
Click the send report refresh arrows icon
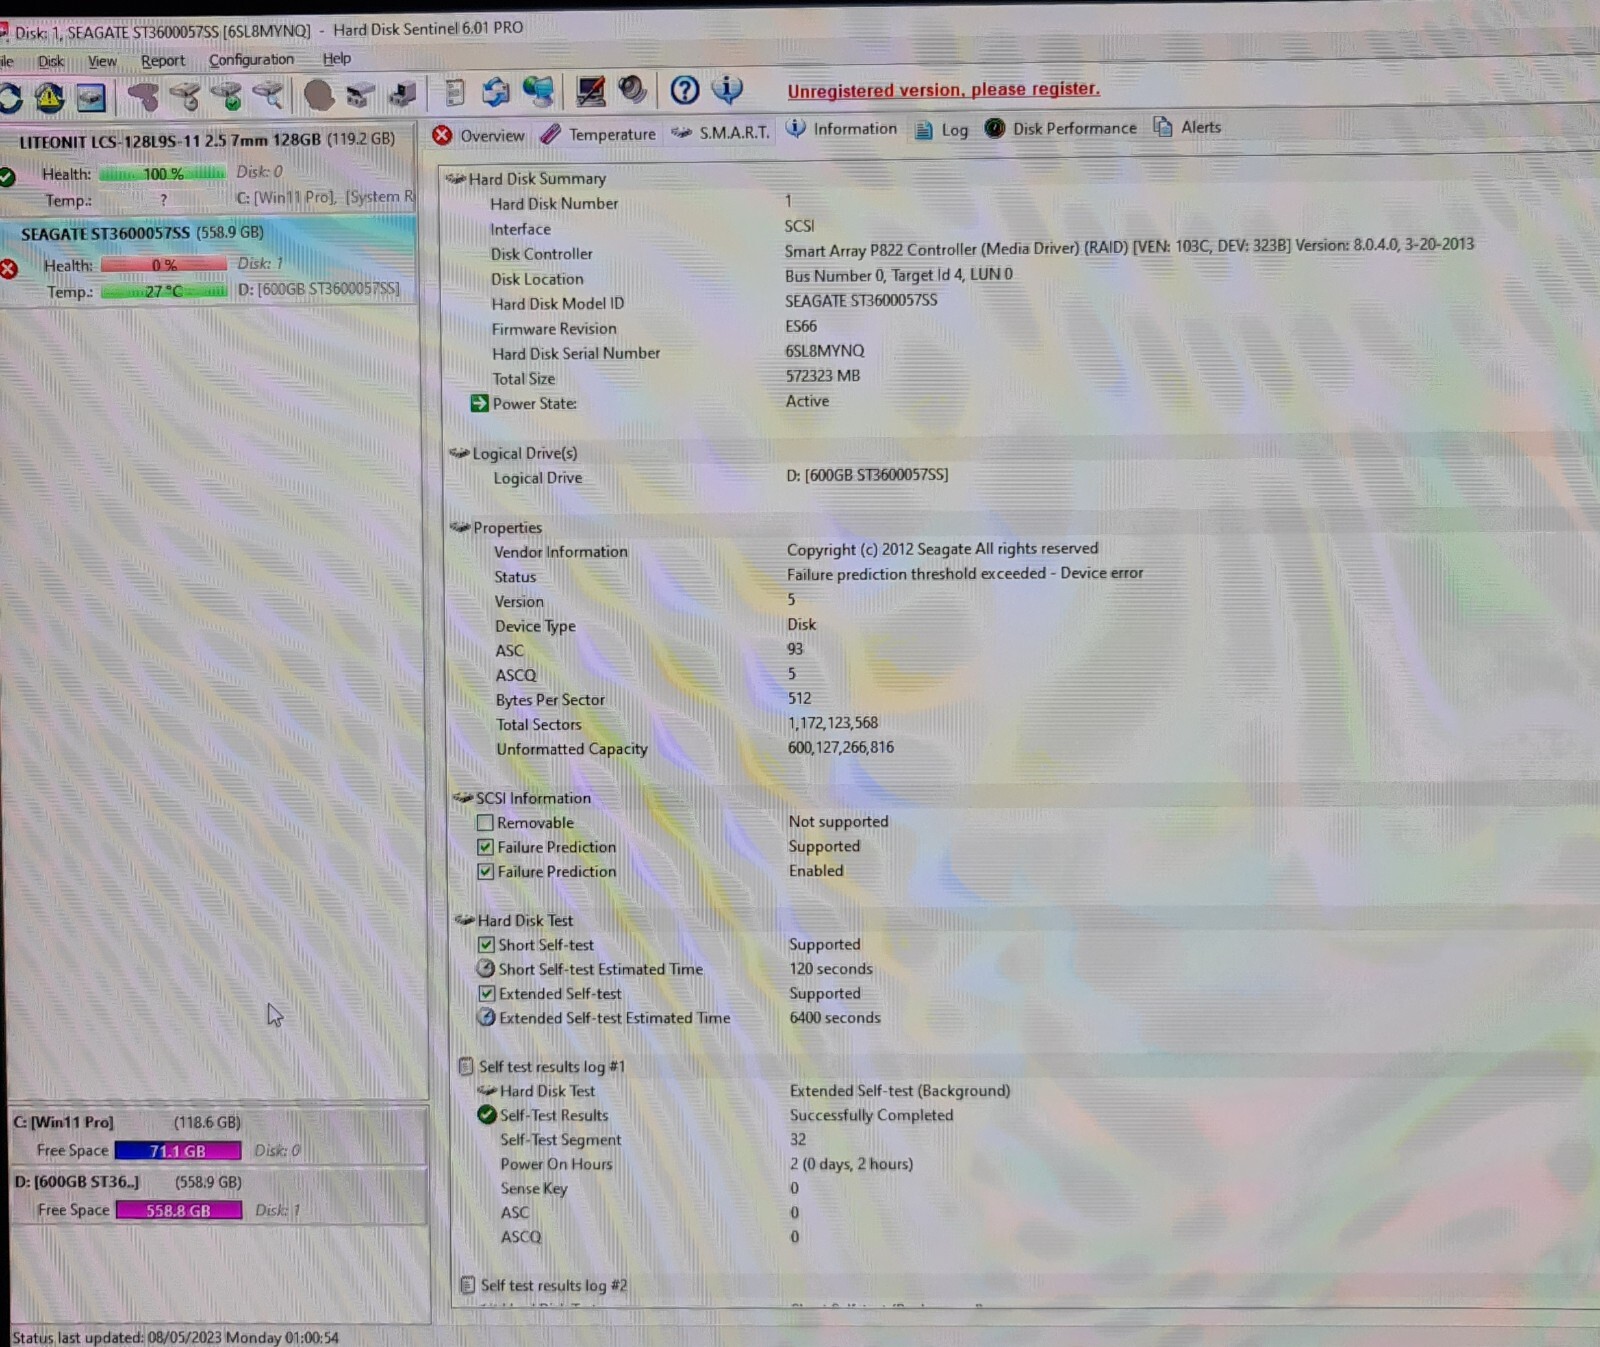496,92
